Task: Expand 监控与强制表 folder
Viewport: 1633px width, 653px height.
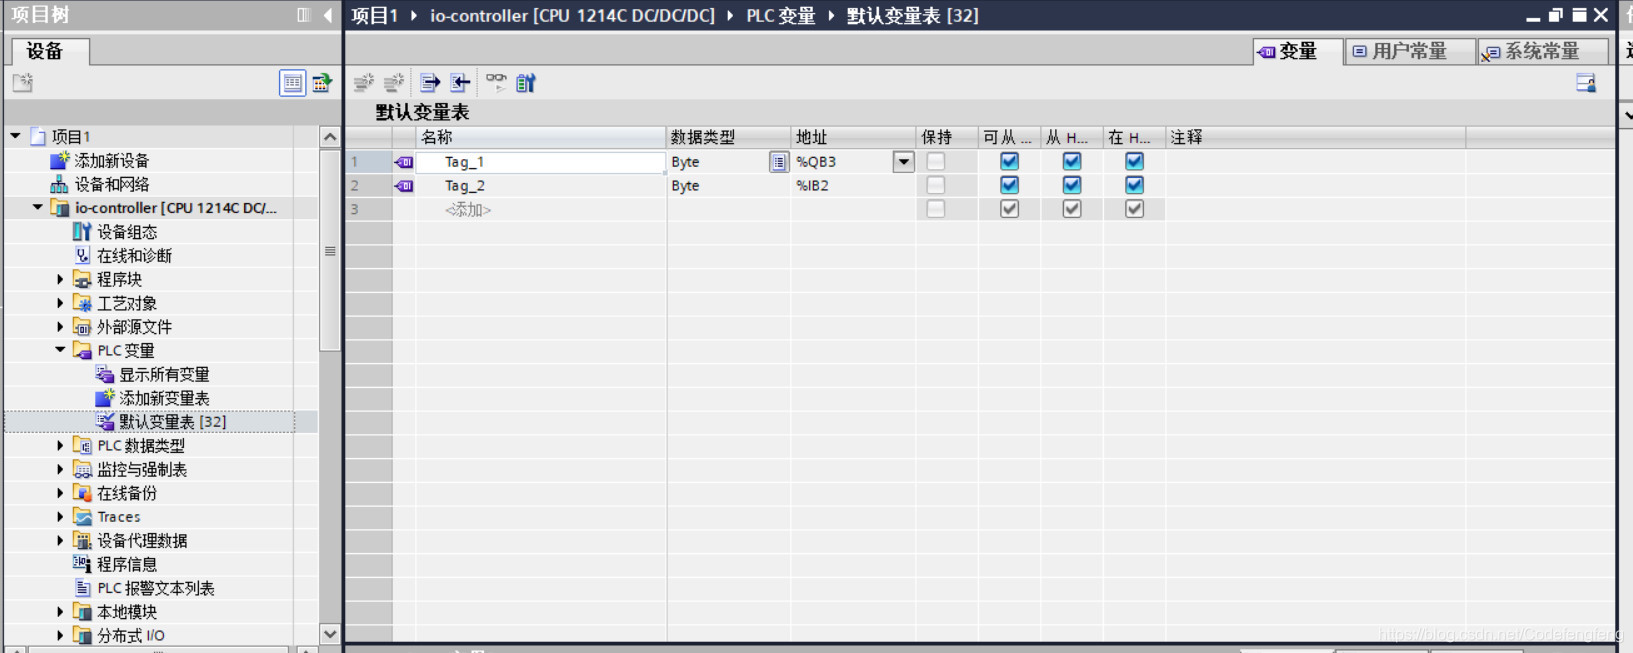Action: [60, 470]
